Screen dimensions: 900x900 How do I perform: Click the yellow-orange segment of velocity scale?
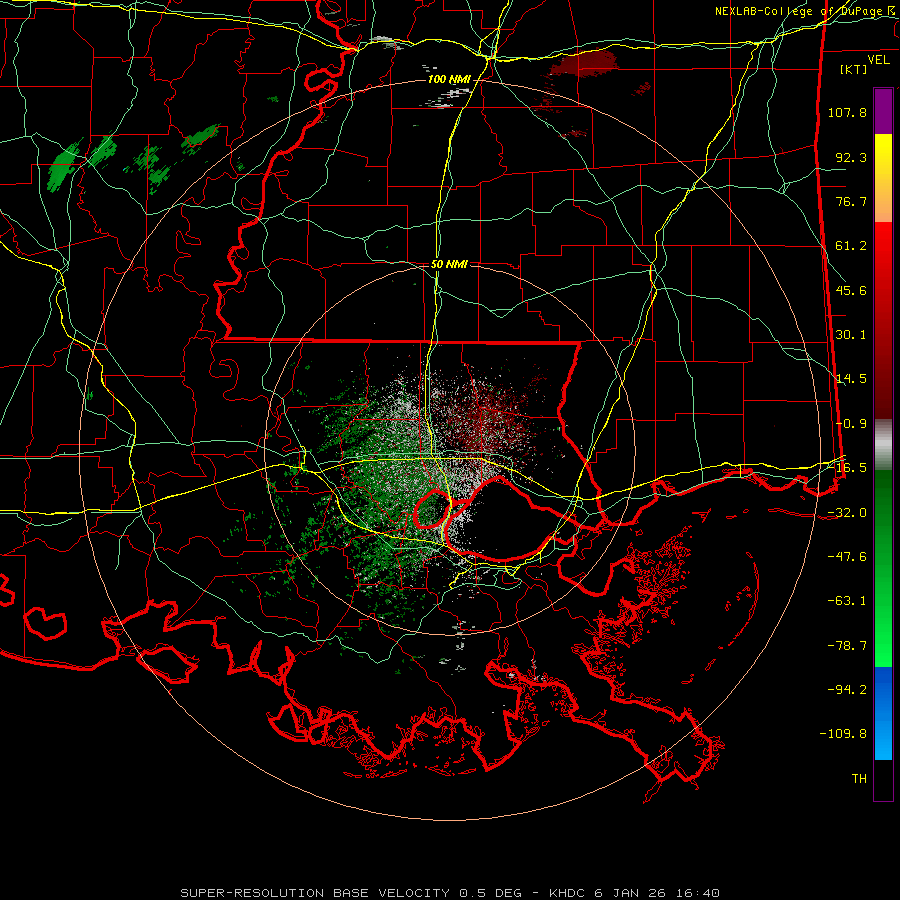883,178
